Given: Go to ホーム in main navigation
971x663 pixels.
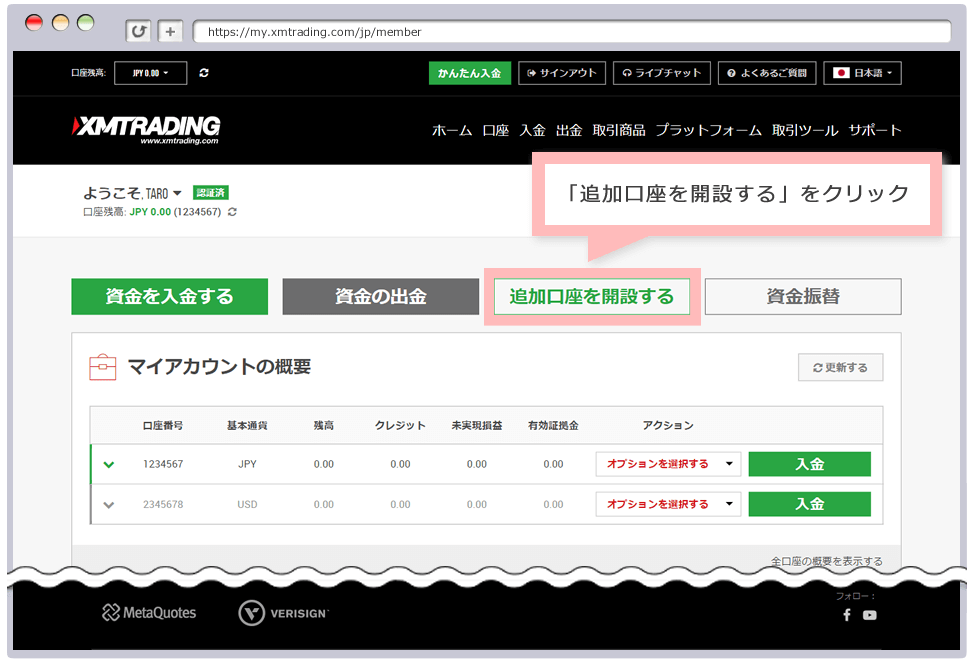Looking at the screenshot, I should tap(452, 131).
